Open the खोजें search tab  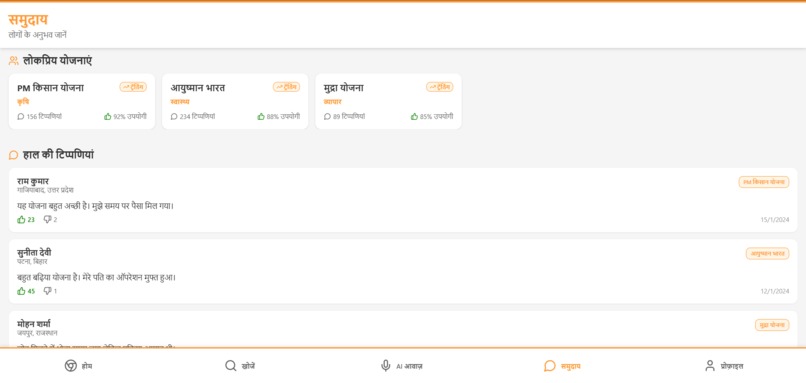240,366
